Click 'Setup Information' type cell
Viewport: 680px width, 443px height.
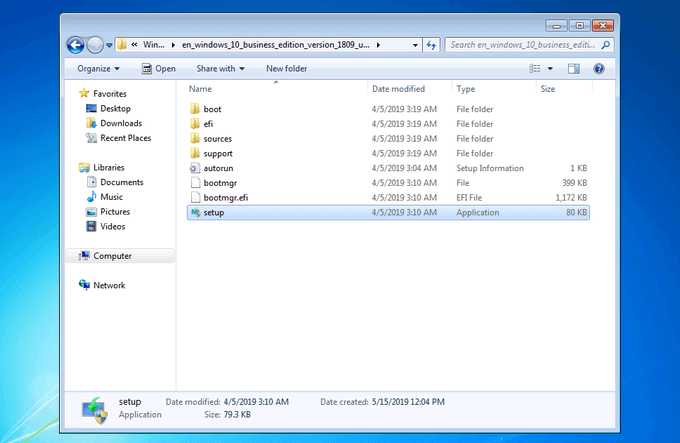(x=490, y=168)
